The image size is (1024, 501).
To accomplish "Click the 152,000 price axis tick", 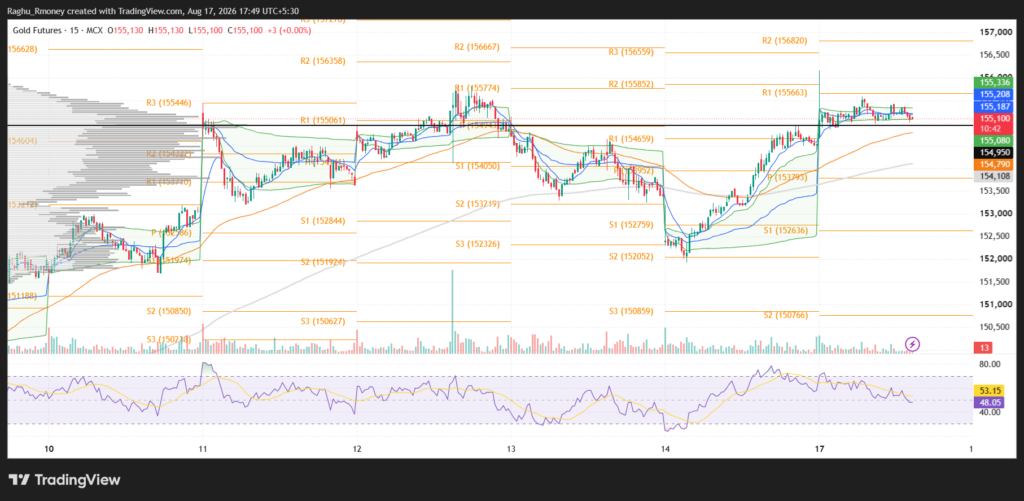I will coord(994,259).
